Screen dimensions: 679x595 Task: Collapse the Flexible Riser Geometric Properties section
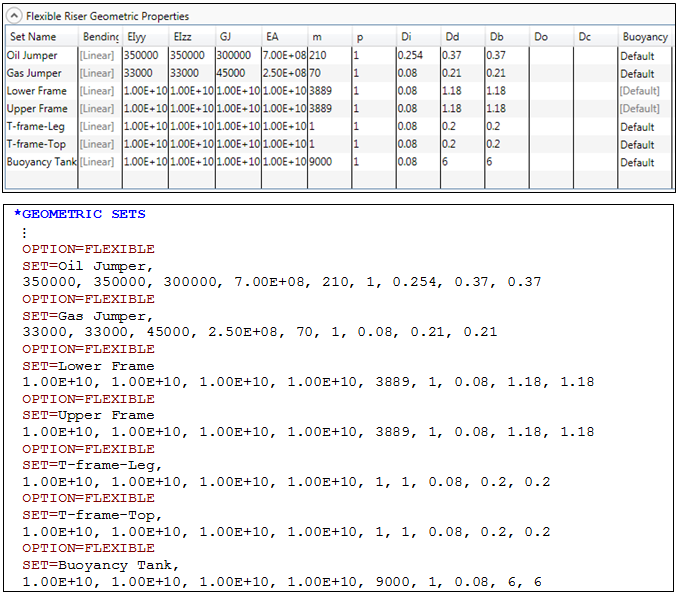click(x=14, y=16)
